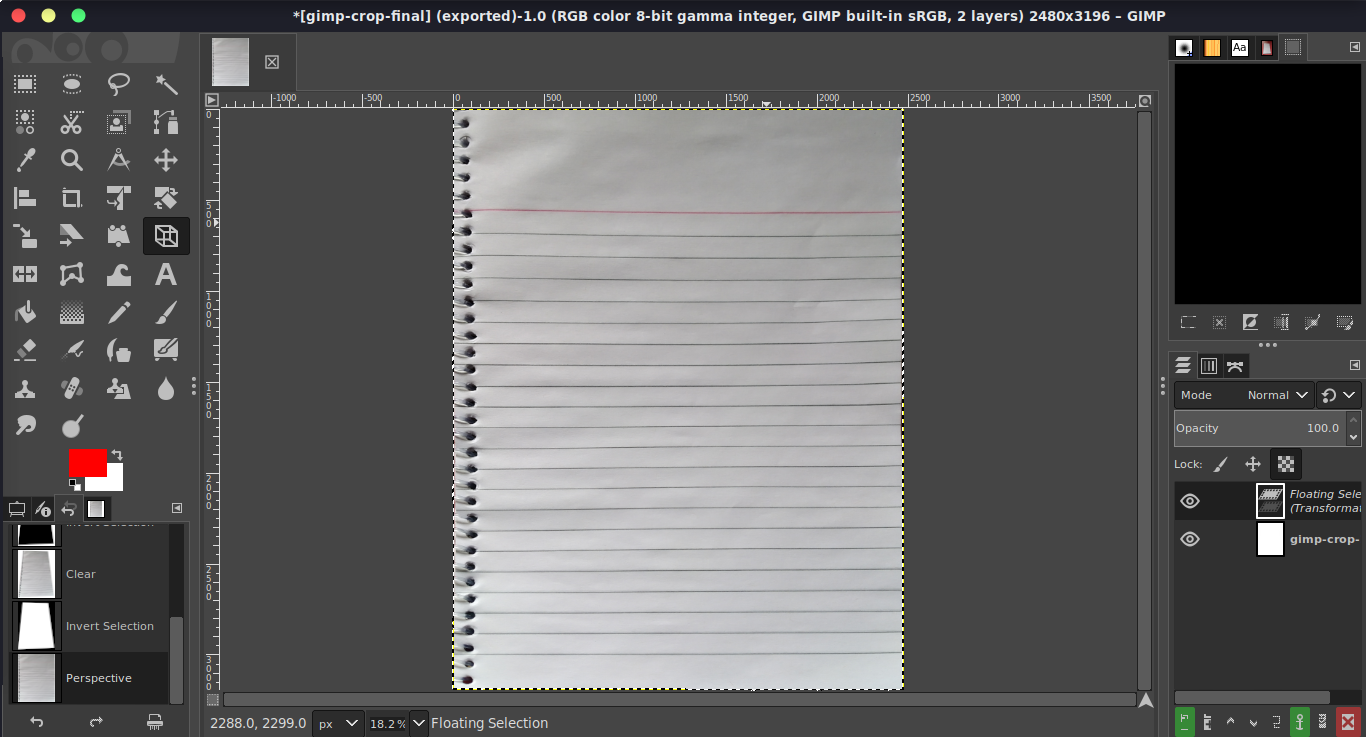The width and height of the screenshot is (1366, 737).
Task: Select the Crop tool
Action: [71, 198]
